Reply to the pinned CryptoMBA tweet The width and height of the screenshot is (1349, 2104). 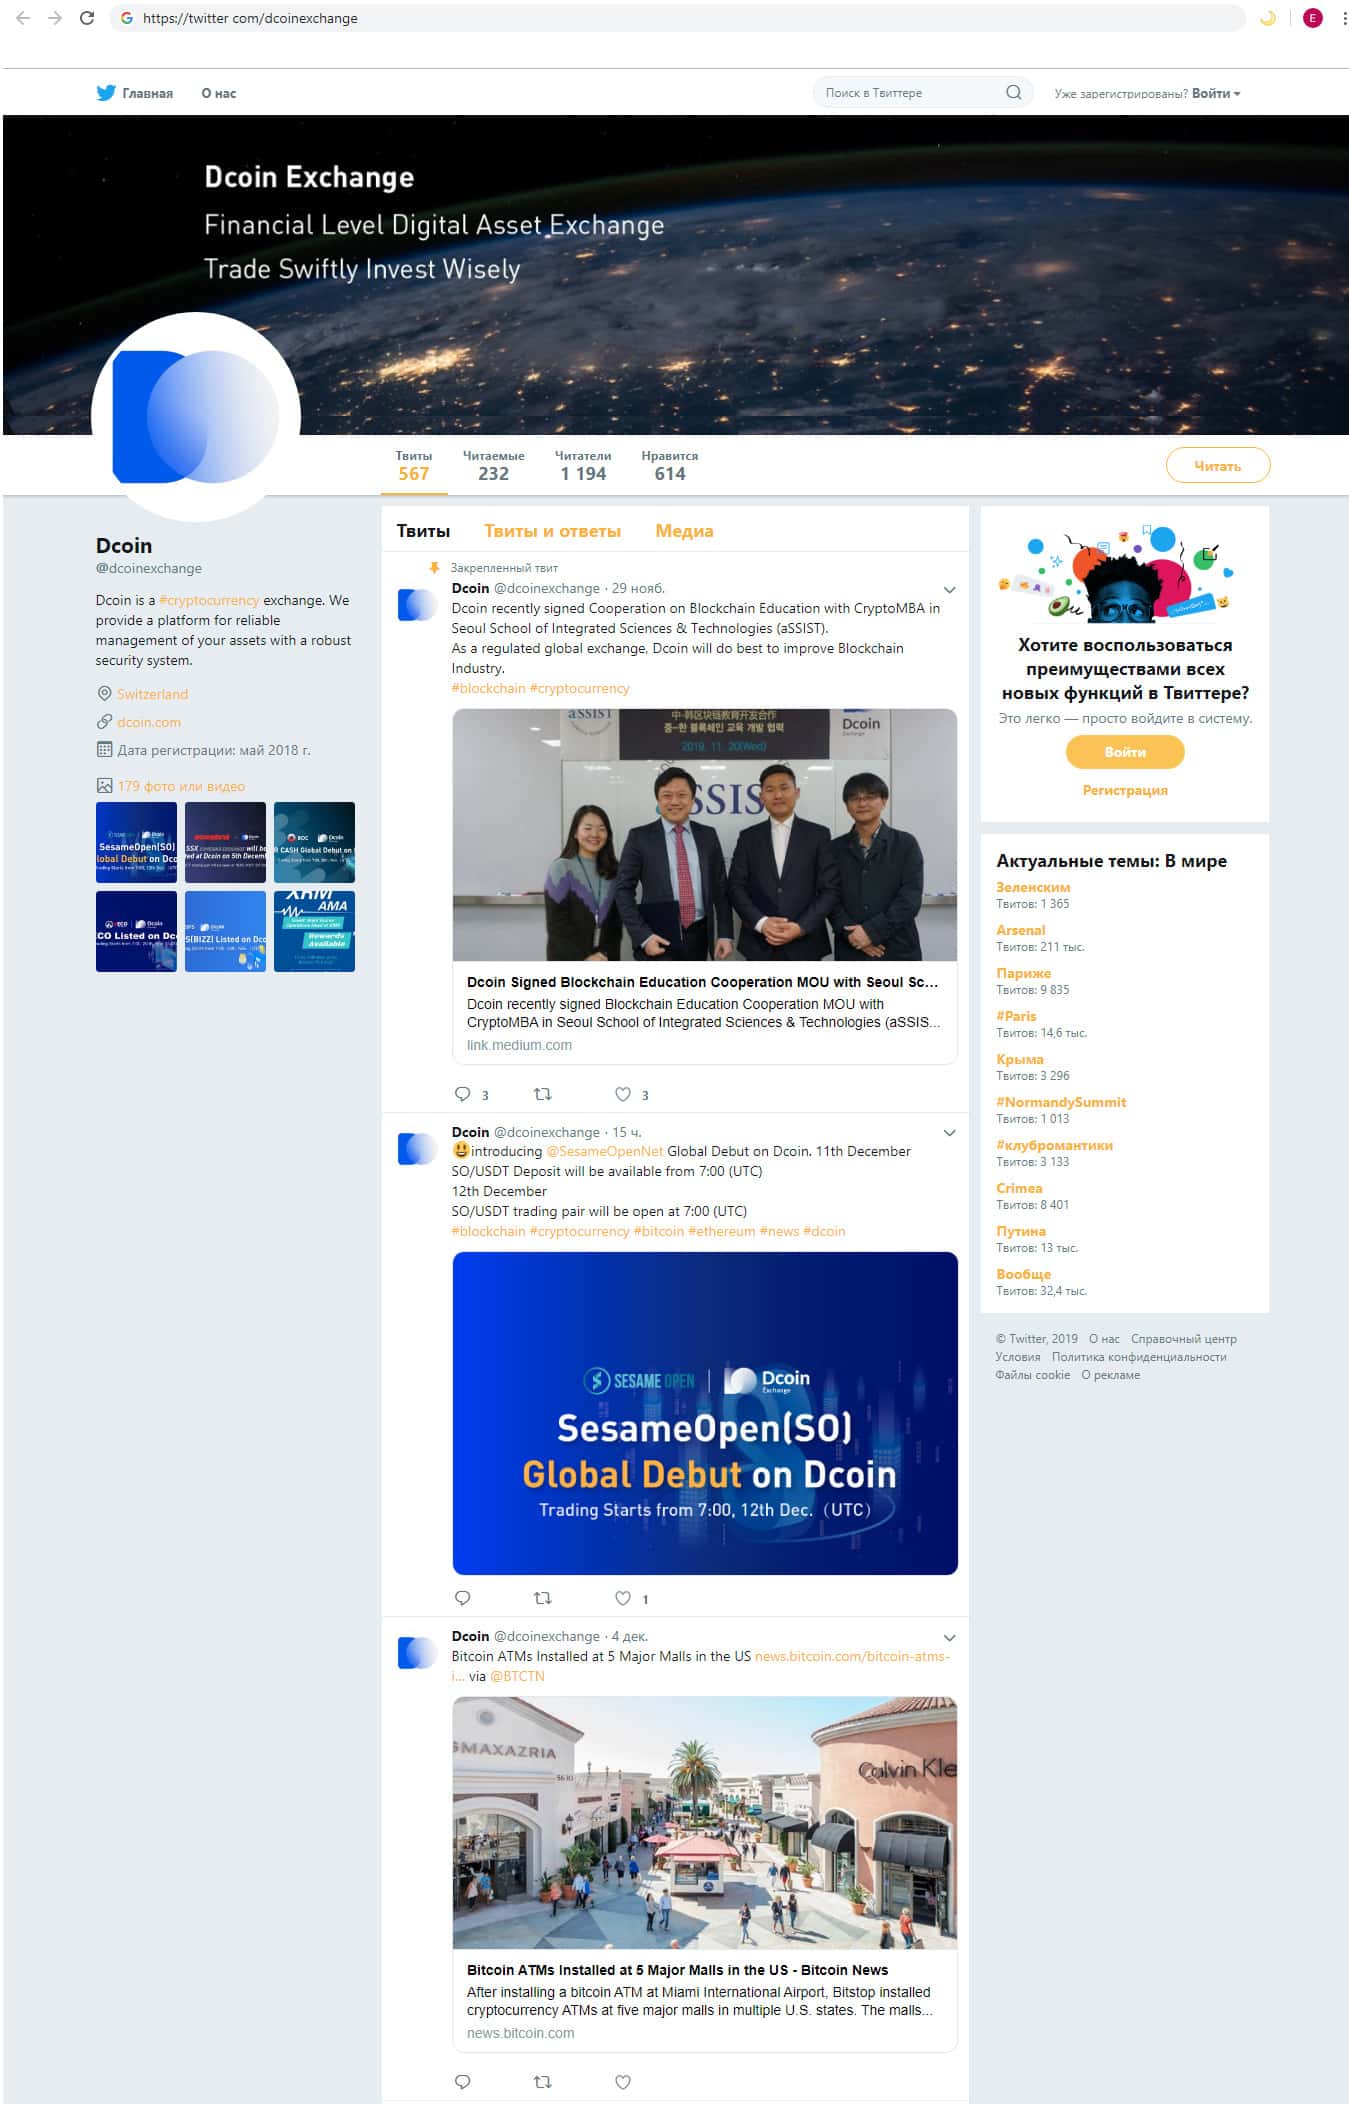pyautogui.click(x=462, y=1094)
